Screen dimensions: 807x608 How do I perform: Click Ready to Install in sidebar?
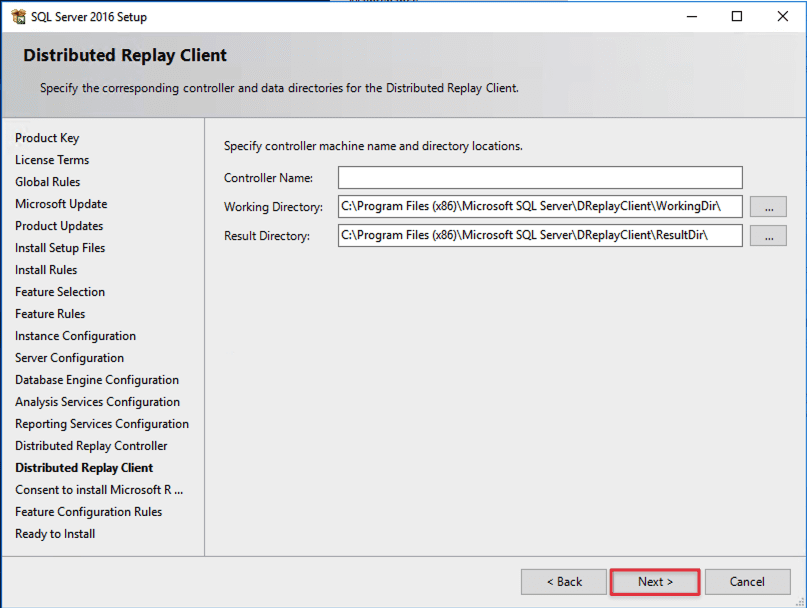coord(55,534)
